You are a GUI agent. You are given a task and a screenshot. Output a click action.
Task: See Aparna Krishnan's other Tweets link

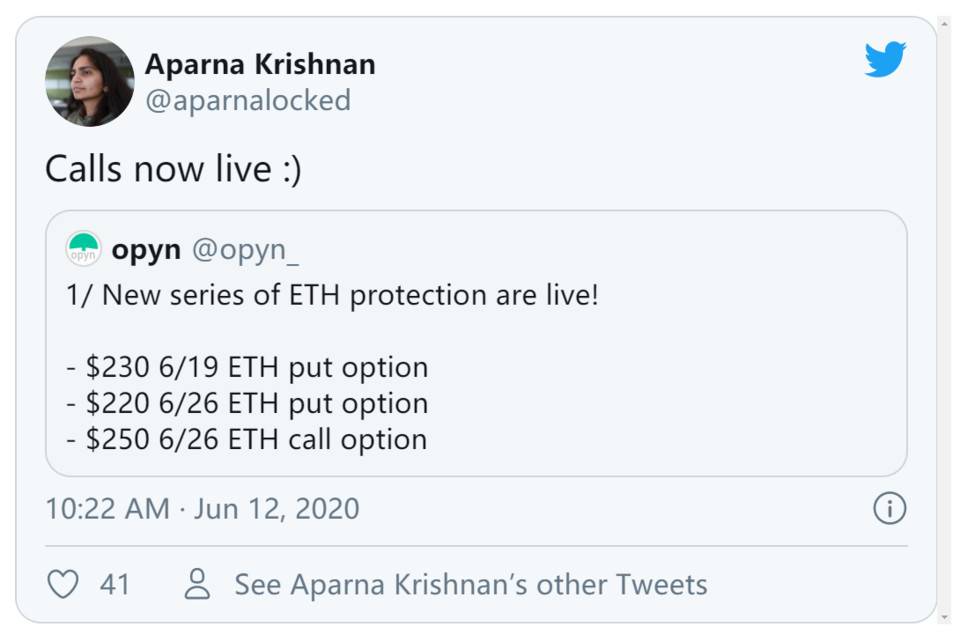471,584
